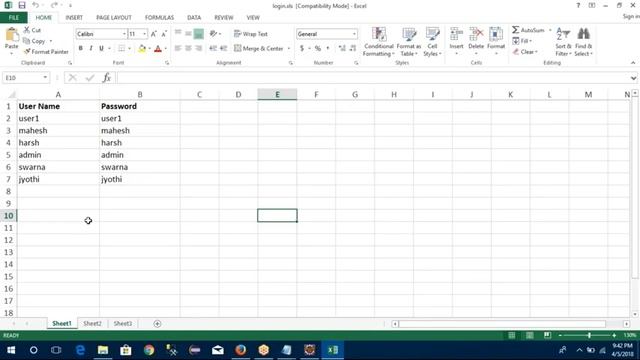This screenshot has width=640, height=360.
Task: Decrease the cell indent
Action: (213, 49)
